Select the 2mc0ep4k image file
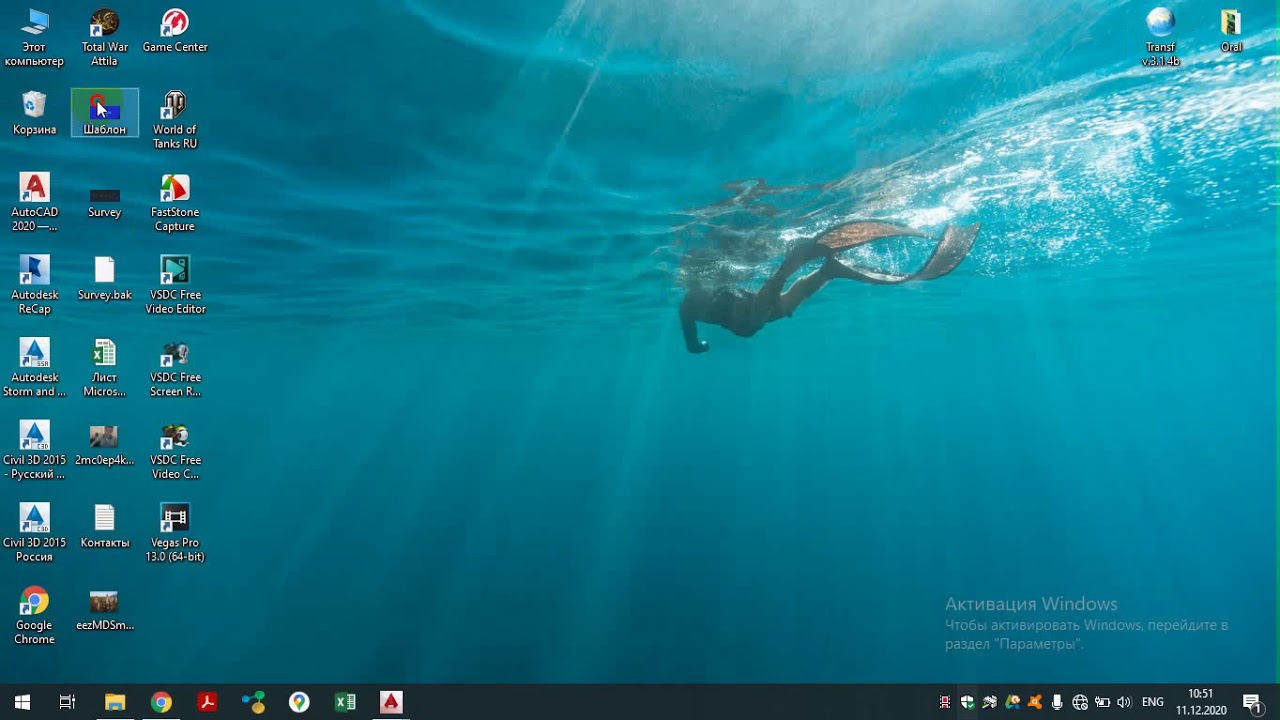Viewport: 1280px width, 720px height. (x=104, y=444)
